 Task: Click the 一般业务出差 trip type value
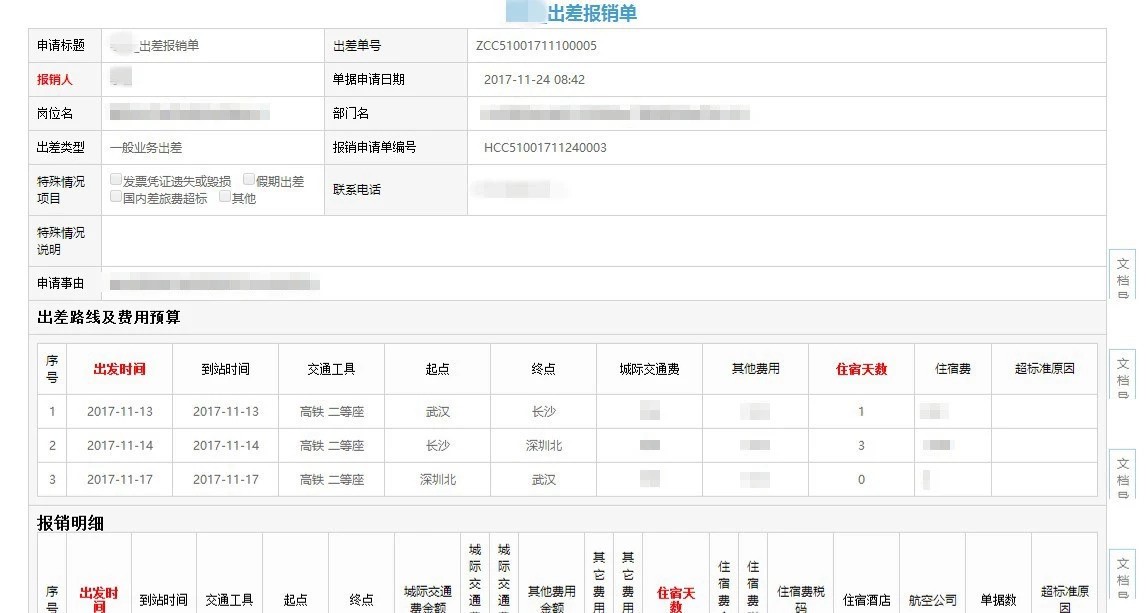(146, 148)
